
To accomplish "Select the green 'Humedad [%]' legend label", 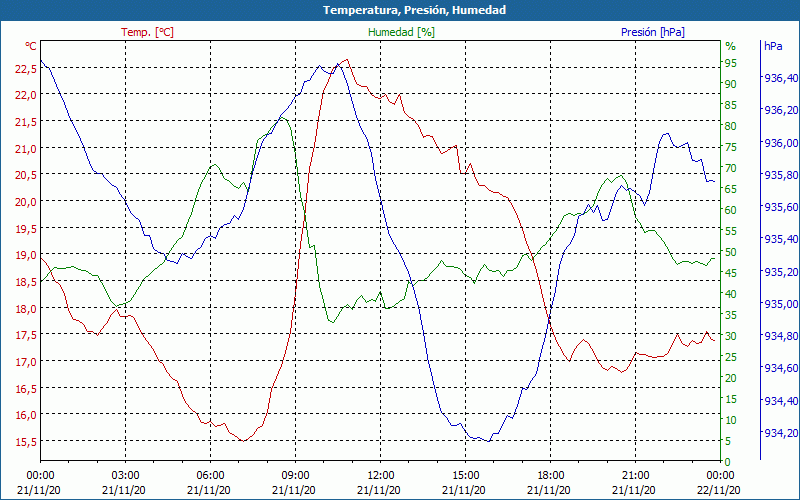I will click(401, 32).
